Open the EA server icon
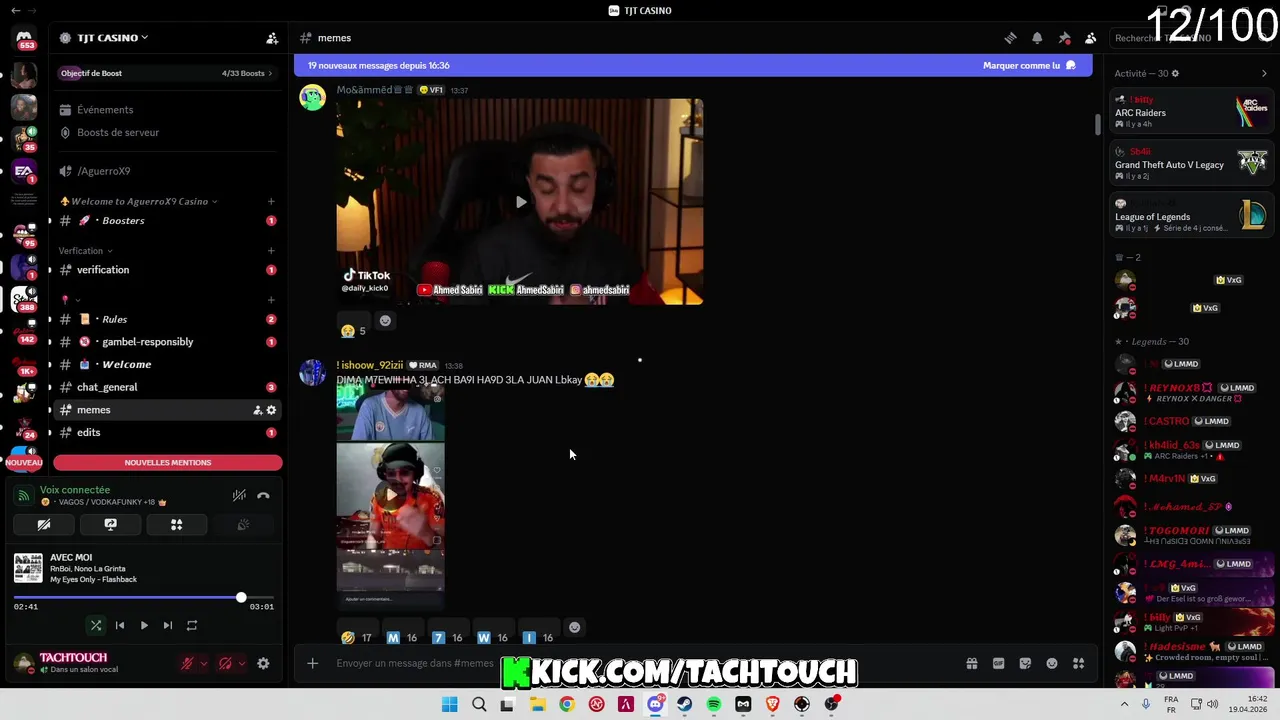The width and height of the screenshot is (1280, 720). pyautogui.click(x=24, y=171)
